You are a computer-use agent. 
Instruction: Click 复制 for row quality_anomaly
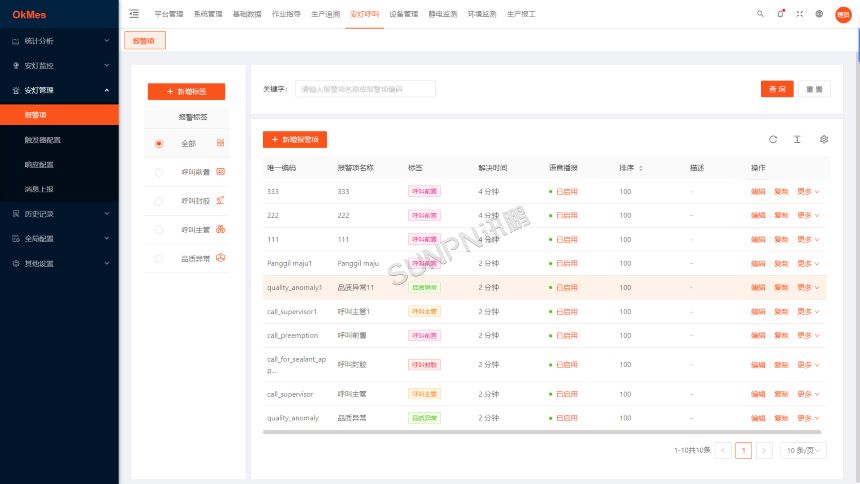(x=781, y=418)
